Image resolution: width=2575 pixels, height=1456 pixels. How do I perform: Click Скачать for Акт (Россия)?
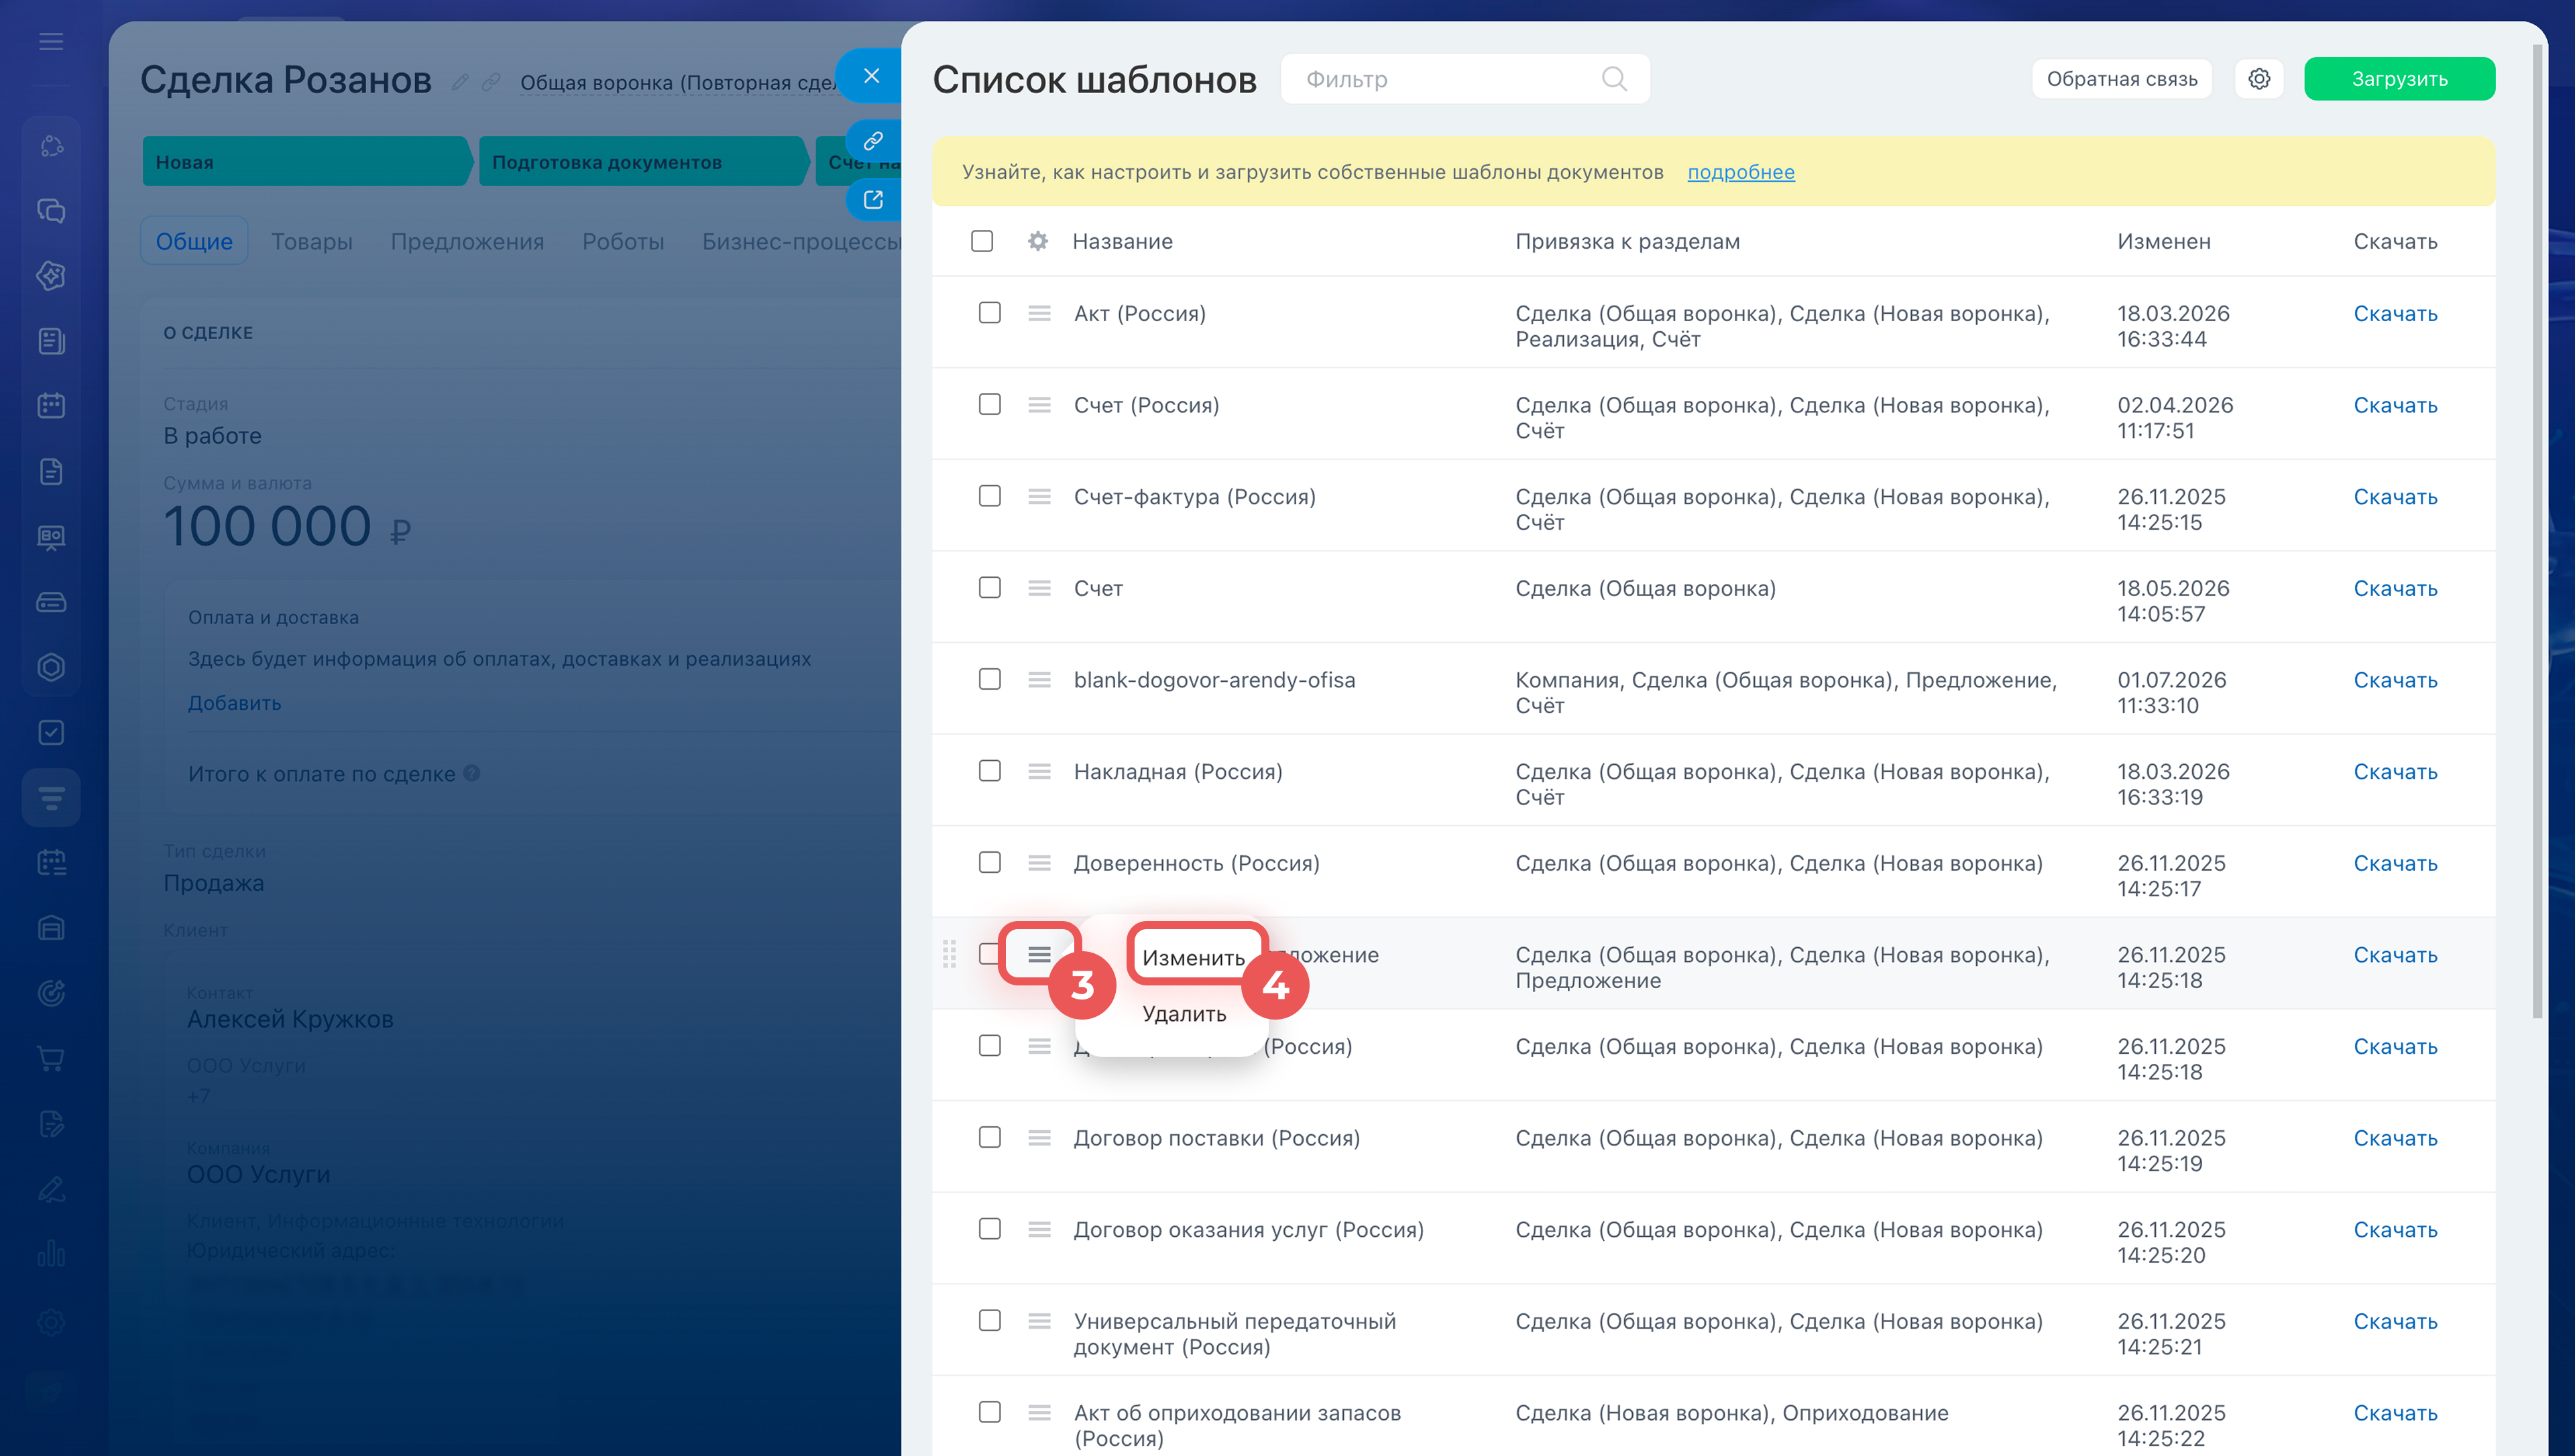click(x=2395, y=313)
